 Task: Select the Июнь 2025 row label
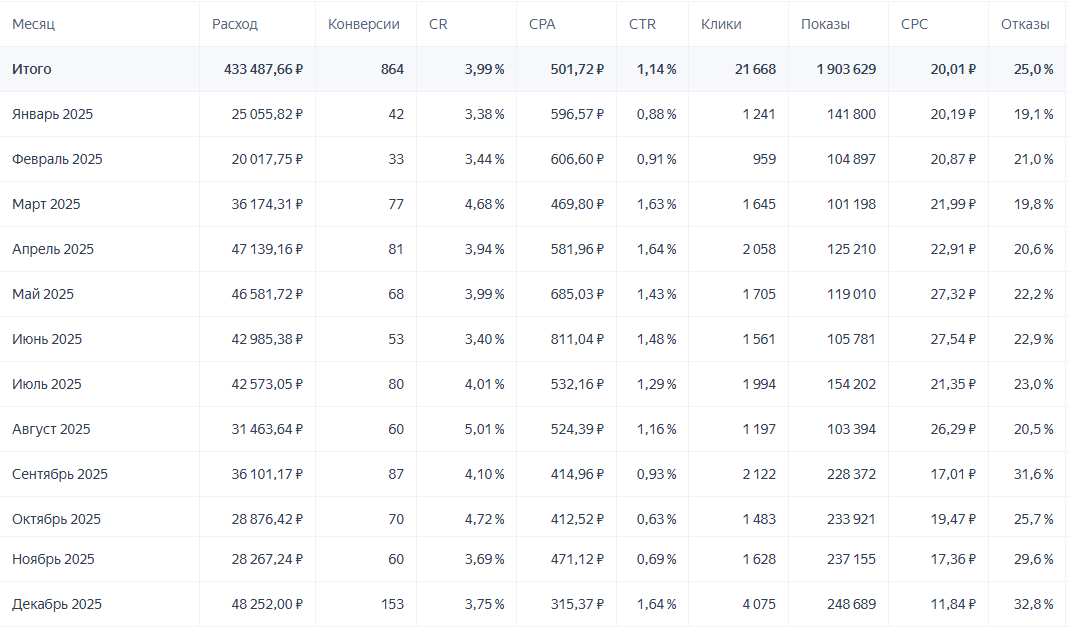point(47,339)
